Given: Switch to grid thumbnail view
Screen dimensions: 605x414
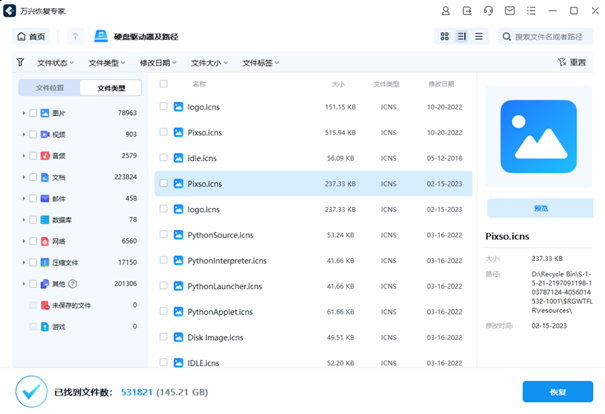Looking at the screenshot, I should (445, 37).
